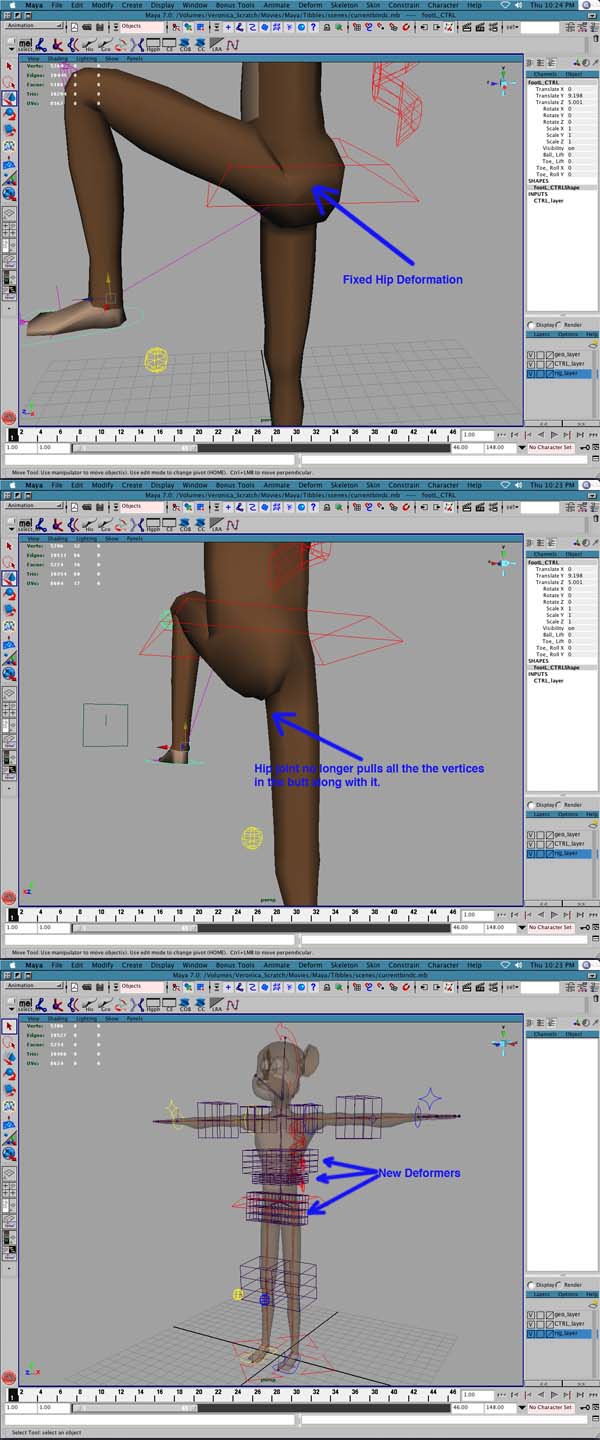Click the Gra shelf button in bottom screenshot
600x1440 pixels.
[x=104, y=1004]
